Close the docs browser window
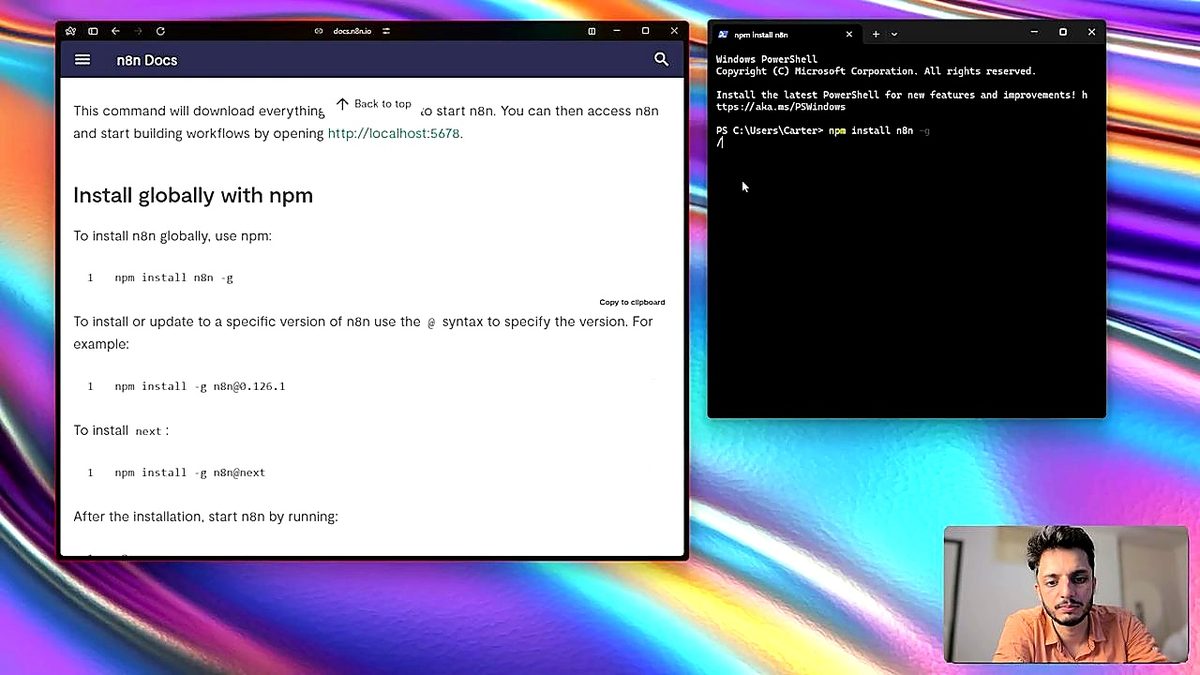The height and width of the screenshot is (675, 1200). [x=674, y=31]
